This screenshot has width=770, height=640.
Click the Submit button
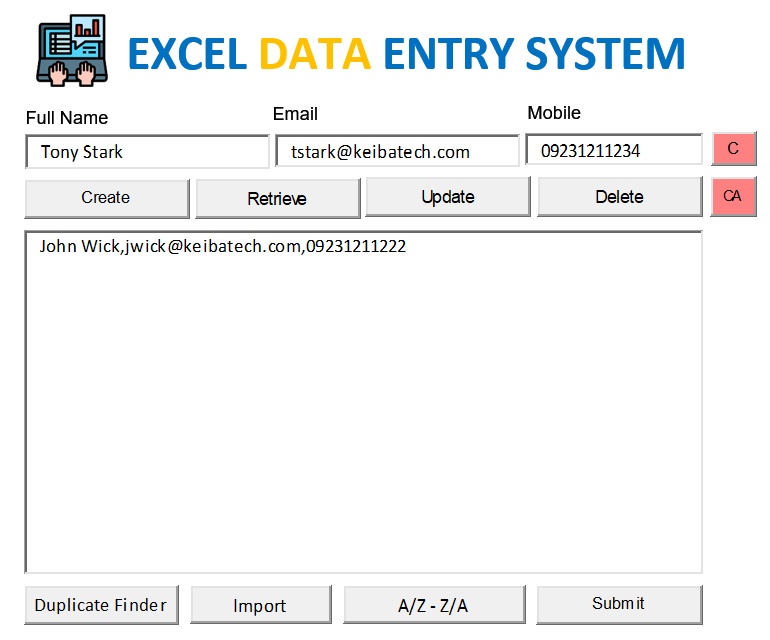pyautogui.click(x=619, y=604)
